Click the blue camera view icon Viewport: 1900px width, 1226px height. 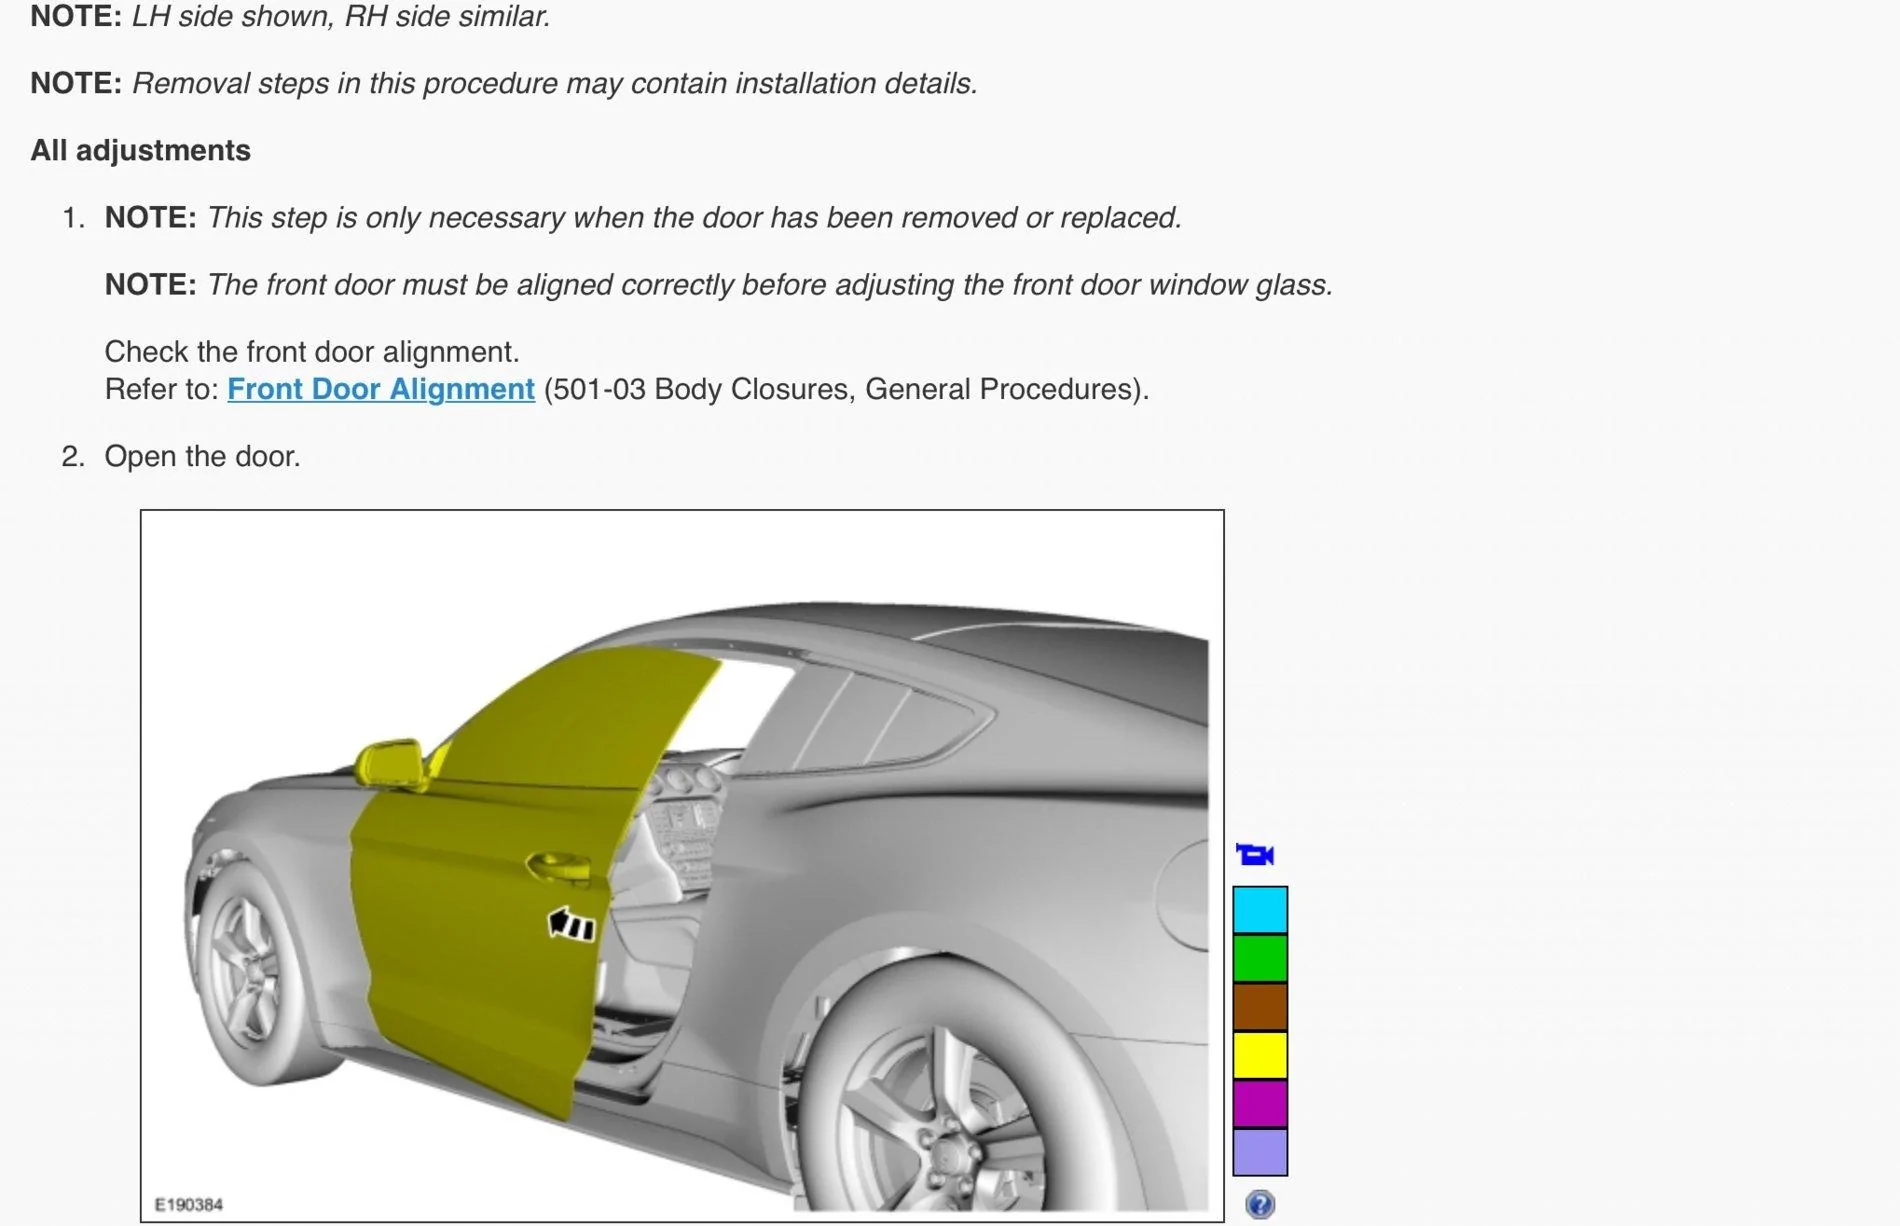(1255, 855)
